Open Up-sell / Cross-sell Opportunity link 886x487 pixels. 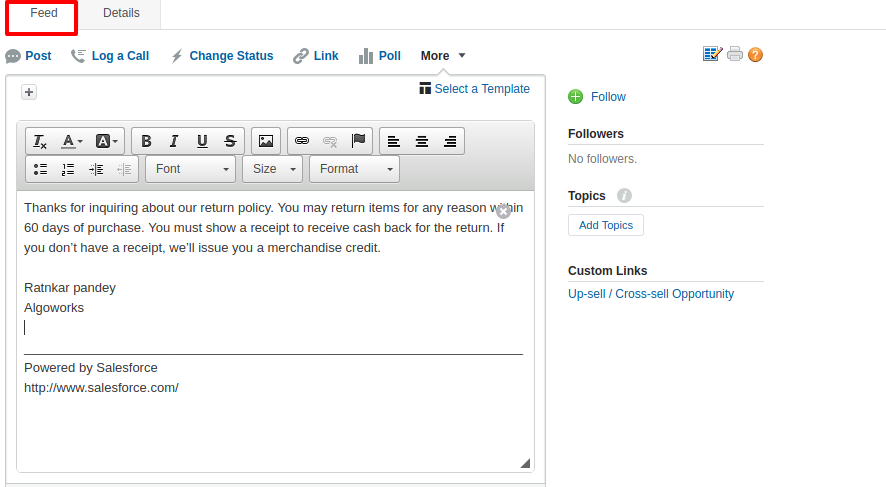coord(651,294)
